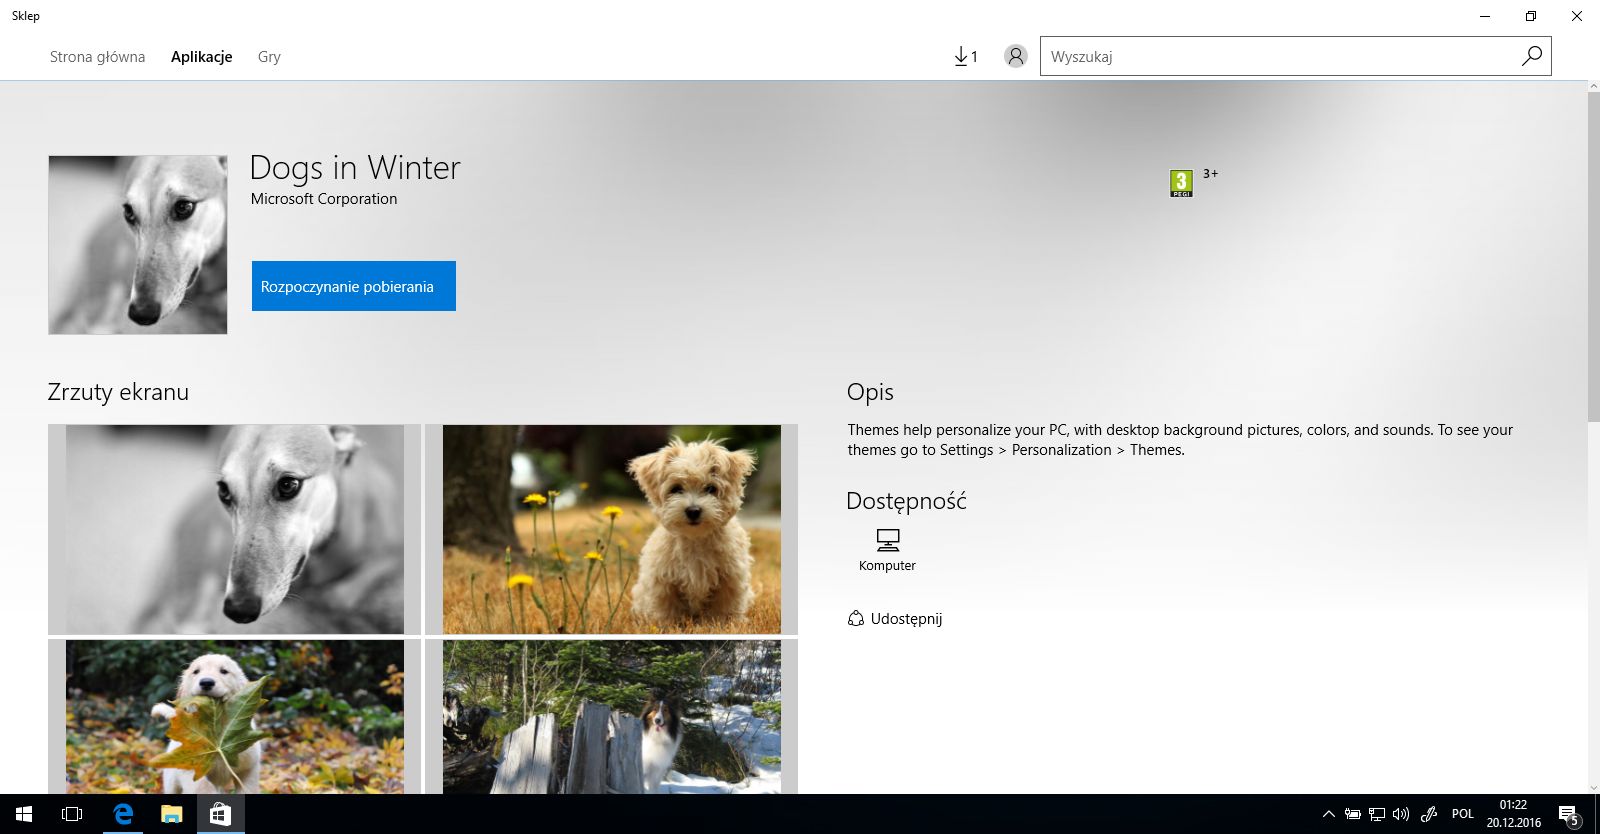Open the pen workspace tray icon
This screenshot has width=1600, height=834.
(x=1429, y=814)
